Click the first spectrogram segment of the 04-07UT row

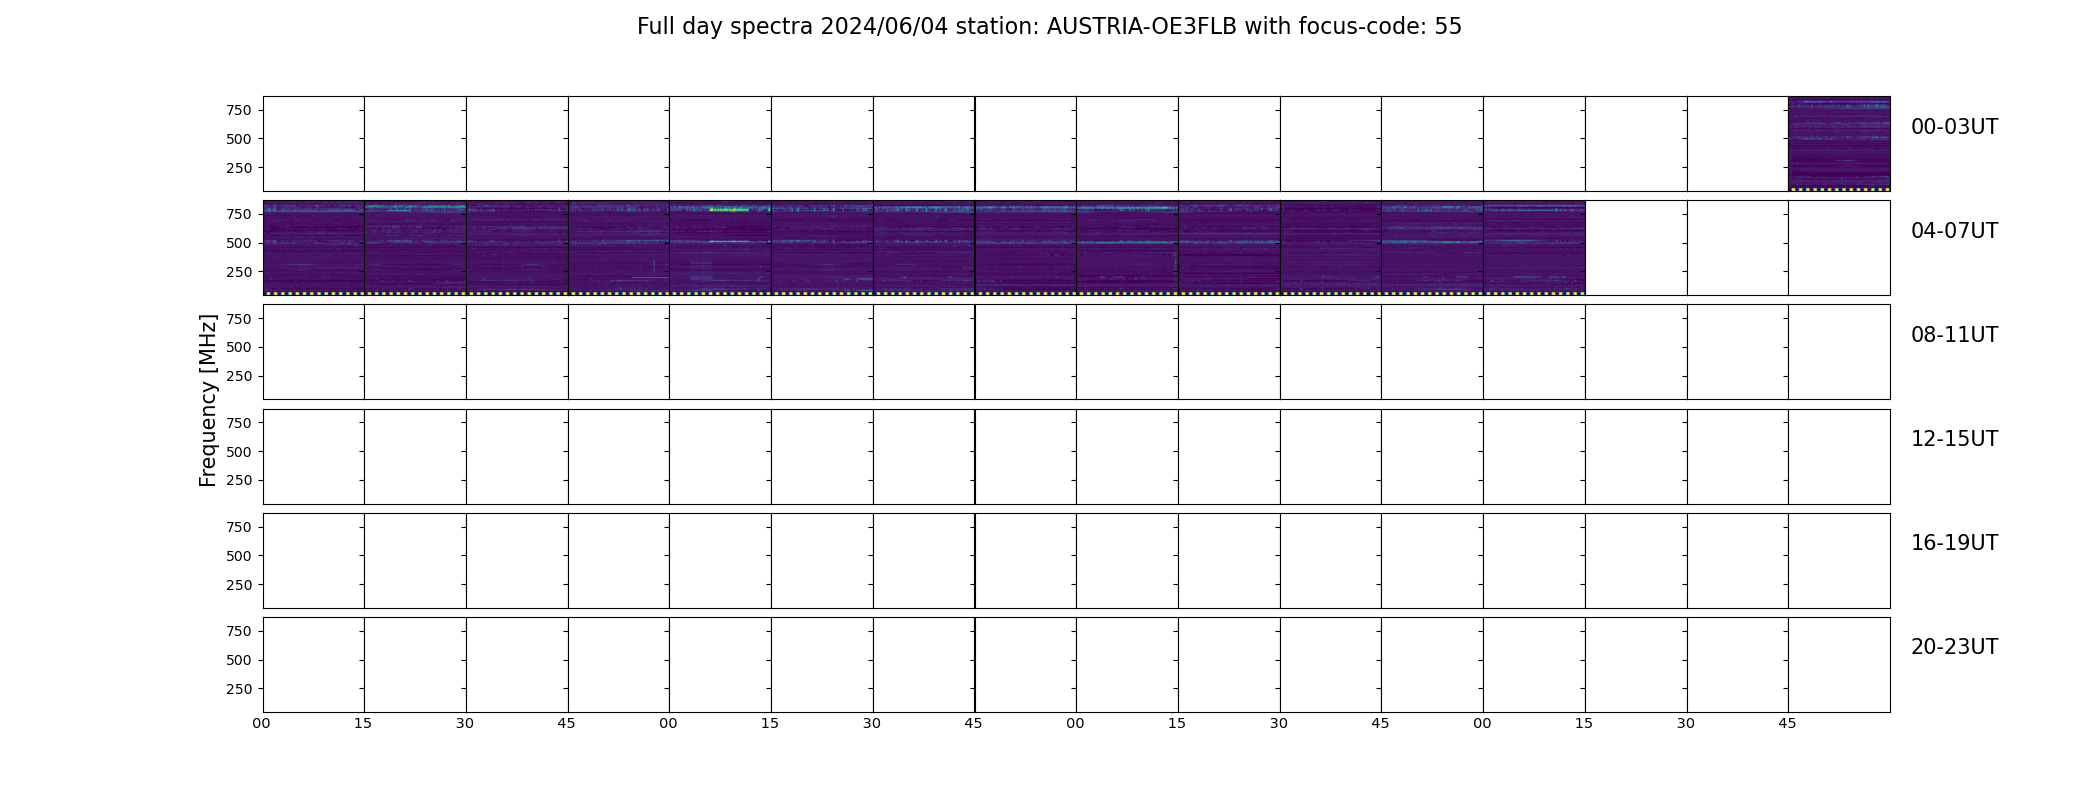tap(314, 248)
